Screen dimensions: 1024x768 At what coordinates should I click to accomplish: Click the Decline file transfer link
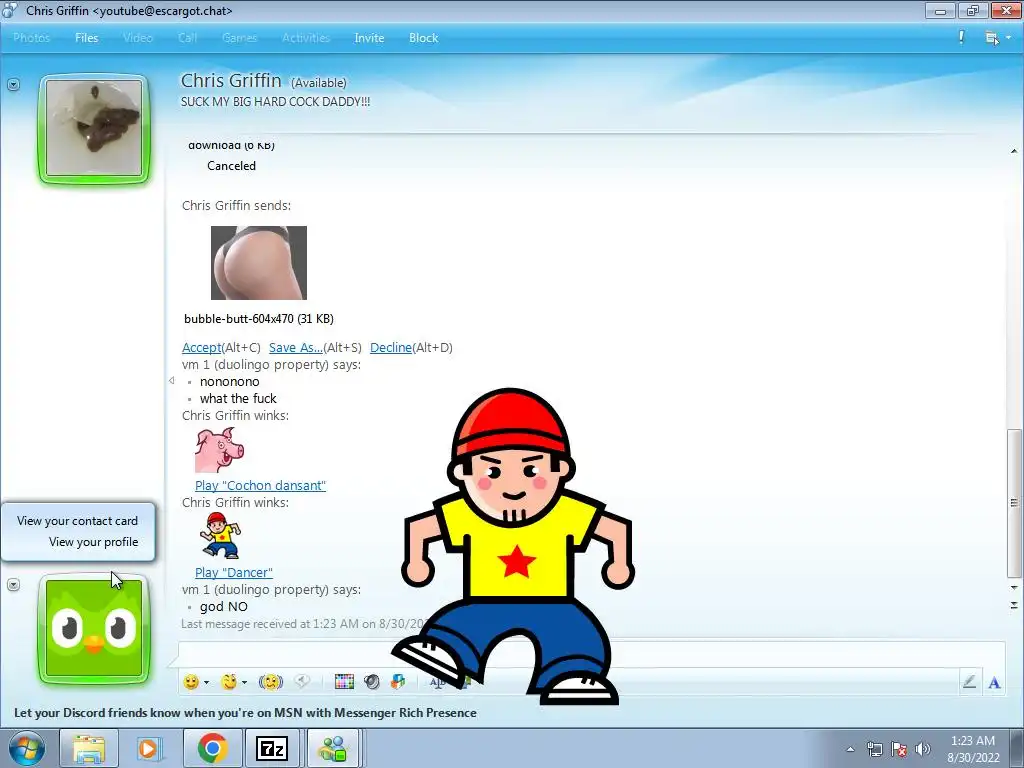[391, 347]
